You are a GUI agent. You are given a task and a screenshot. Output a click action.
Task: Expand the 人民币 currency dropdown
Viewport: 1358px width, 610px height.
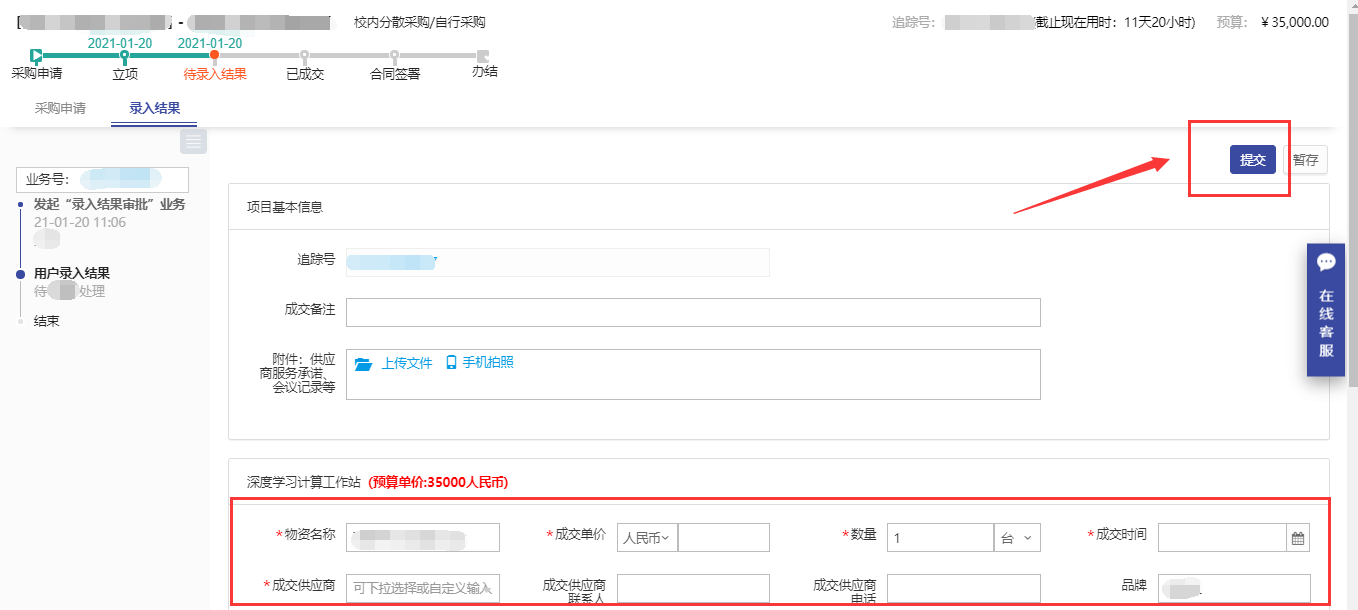(x=647, y=538)
